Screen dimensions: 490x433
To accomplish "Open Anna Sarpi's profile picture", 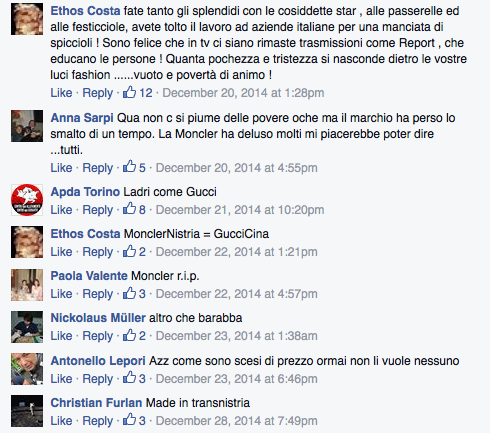I will [x=27, y=126].
